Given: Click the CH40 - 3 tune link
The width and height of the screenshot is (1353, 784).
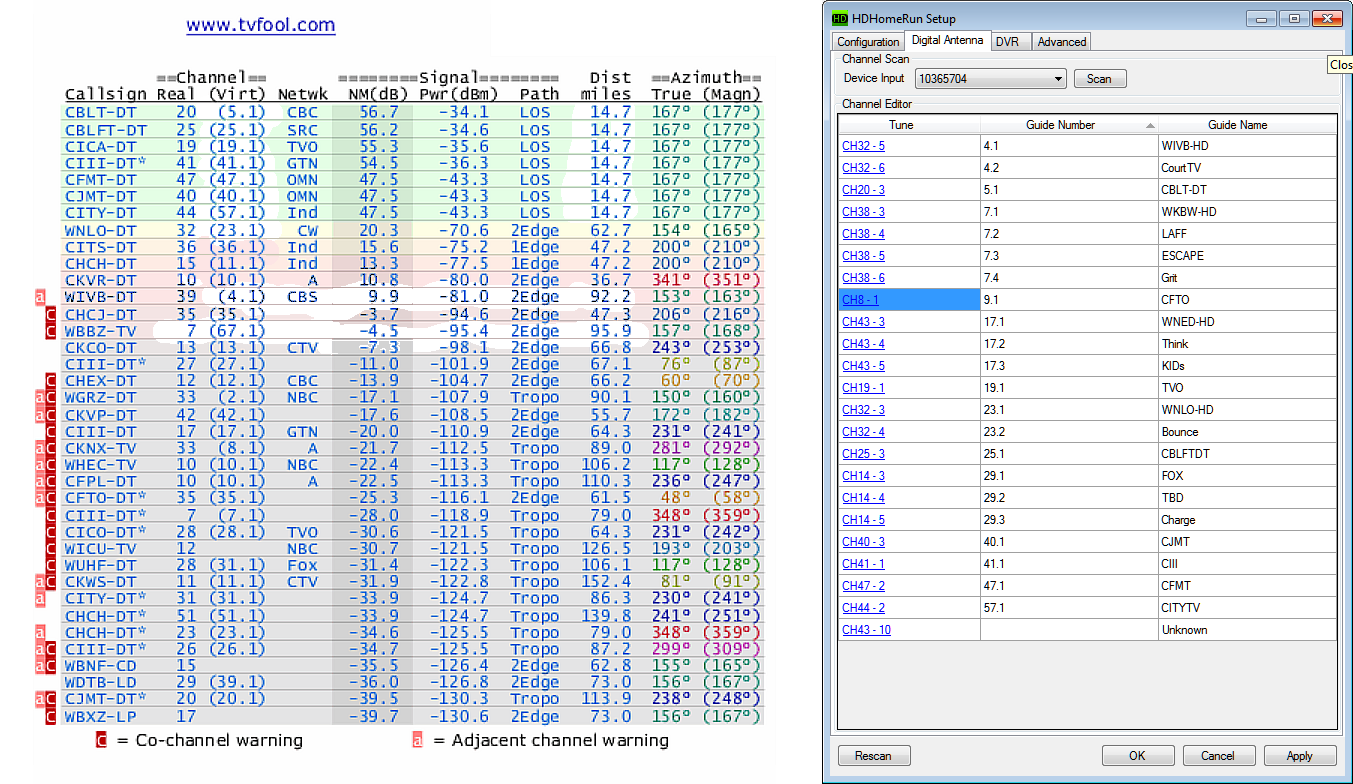Looking at the screenshot, I should coord(863,542).
